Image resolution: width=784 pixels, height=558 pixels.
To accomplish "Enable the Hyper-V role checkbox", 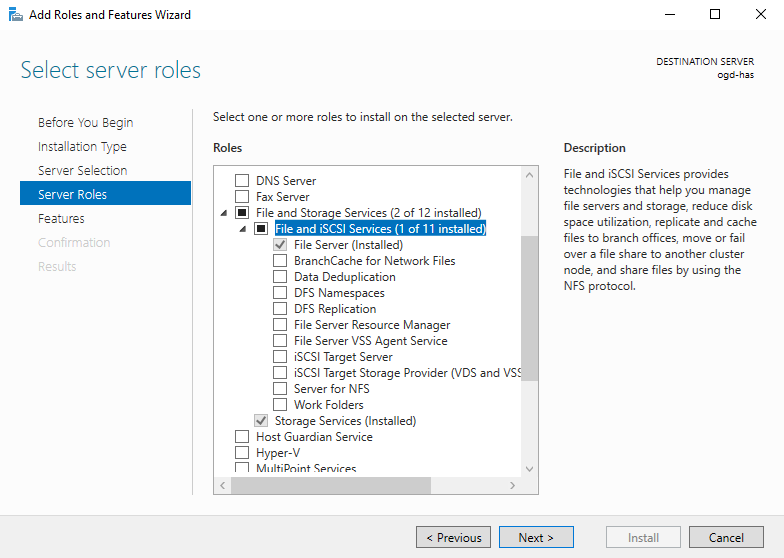I will [241, 453].
